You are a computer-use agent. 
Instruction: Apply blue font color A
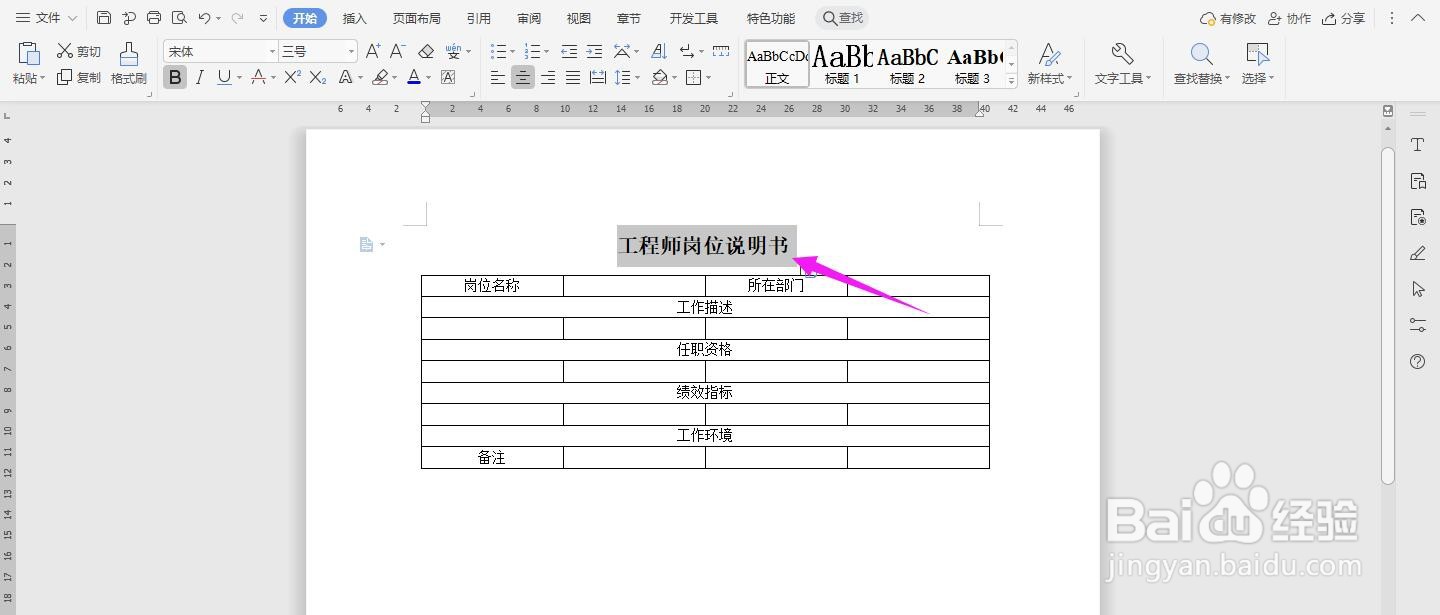coord(413,77)
